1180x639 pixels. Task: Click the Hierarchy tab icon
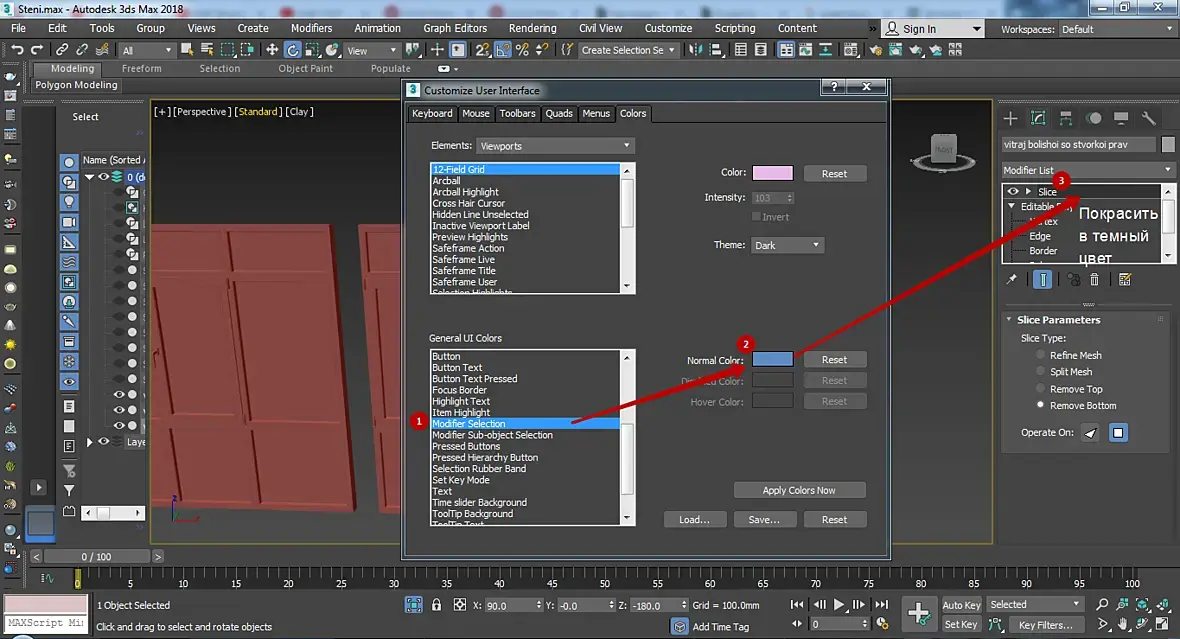tap(1066, 118)
